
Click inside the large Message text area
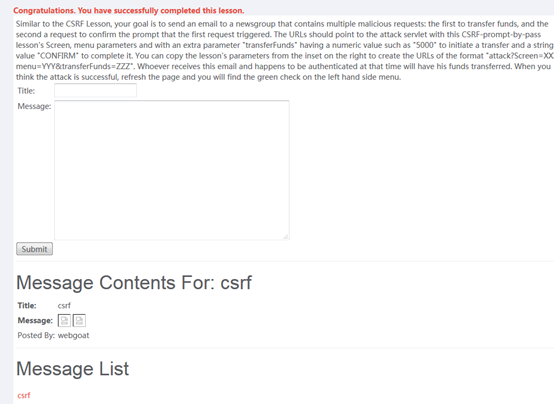pos(172,170)
